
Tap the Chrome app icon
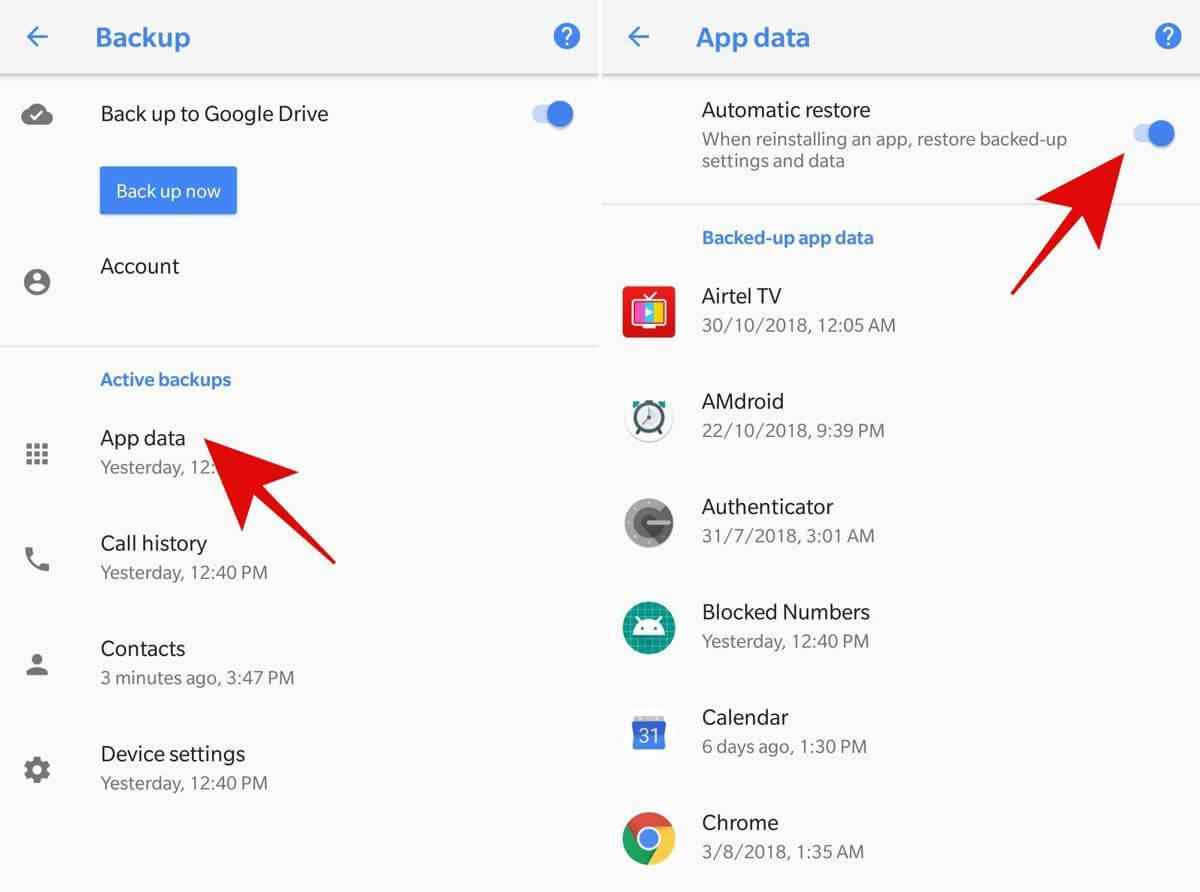648,838
